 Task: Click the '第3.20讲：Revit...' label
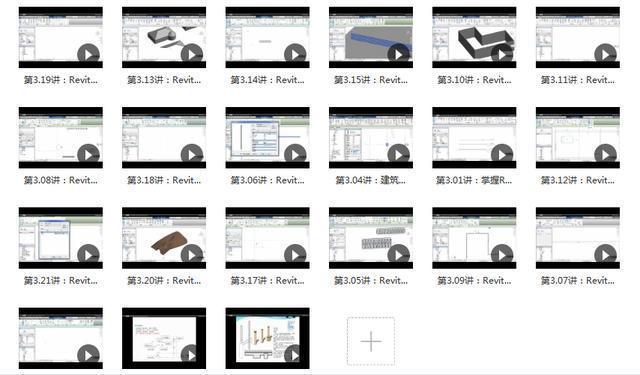164,280
